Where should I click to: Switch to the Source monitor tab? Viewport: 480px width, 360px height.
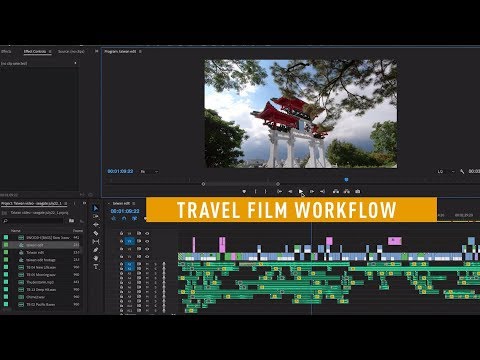(x=71, y=51)
